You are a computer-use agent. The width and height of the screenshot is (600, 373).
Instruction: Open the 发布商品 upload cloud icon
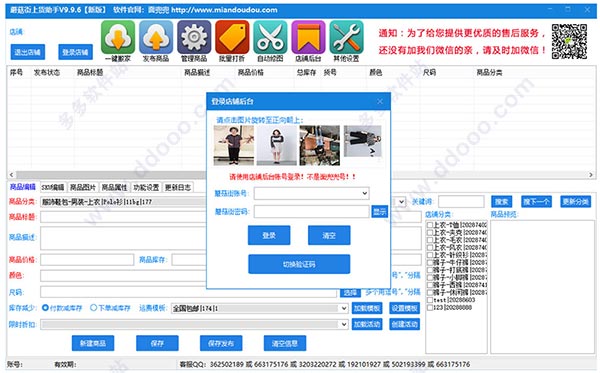(x=156, y=37)
